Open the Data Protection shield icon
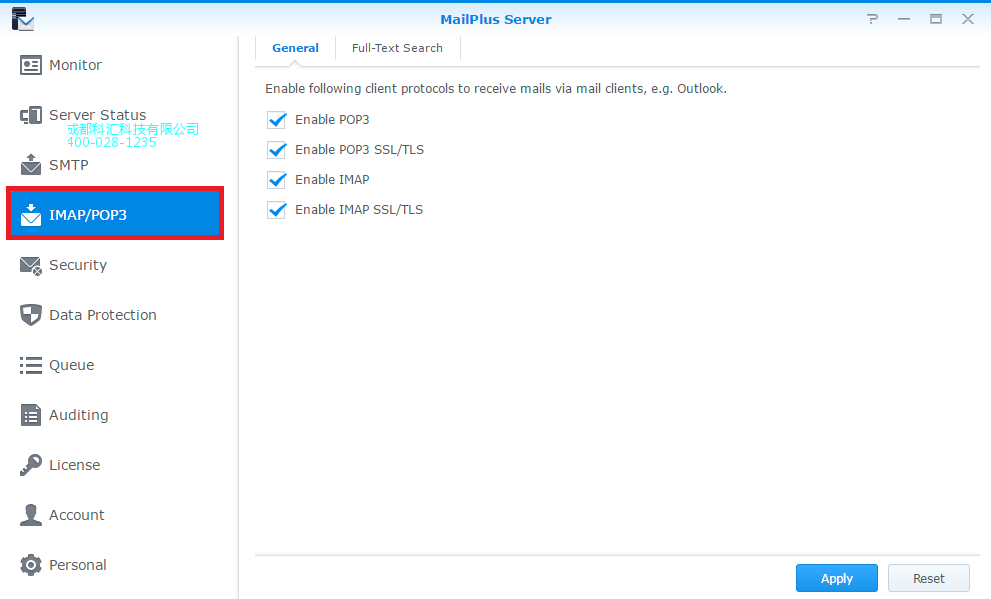991x599 pixels. pyautogui.click(x=30, y=315)
